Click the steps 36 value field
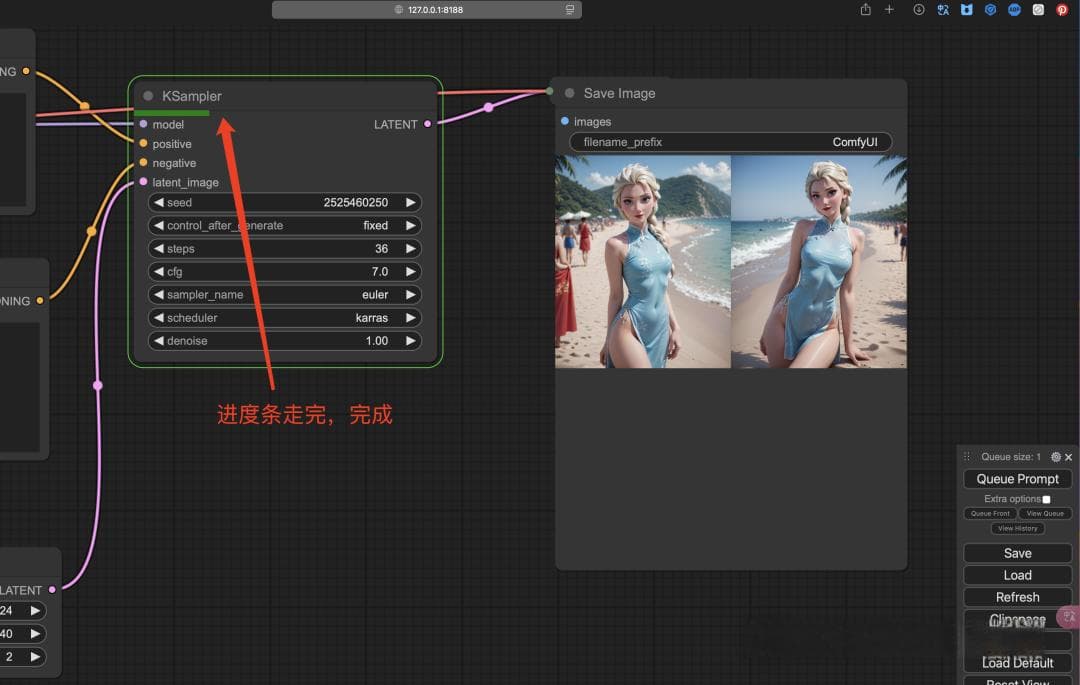 (284, 249)
